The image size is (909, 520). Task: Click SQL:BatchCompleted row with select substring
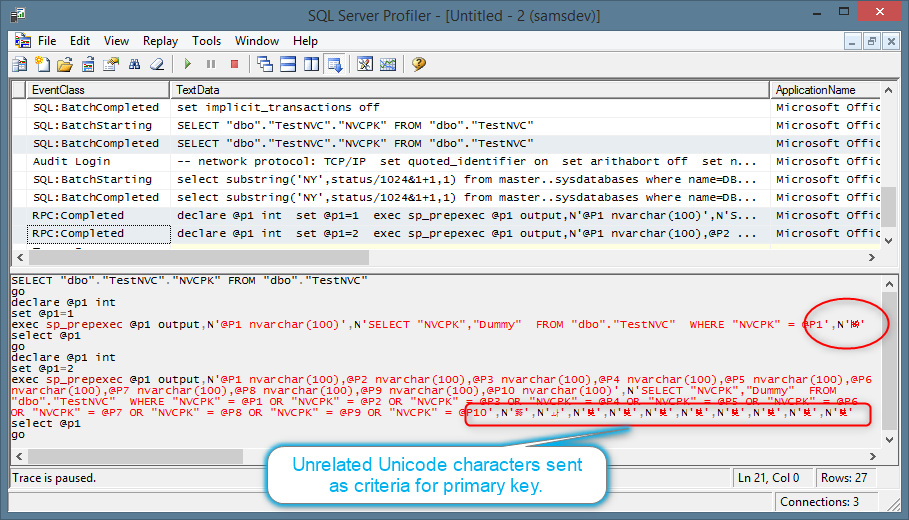click(446, 198)
